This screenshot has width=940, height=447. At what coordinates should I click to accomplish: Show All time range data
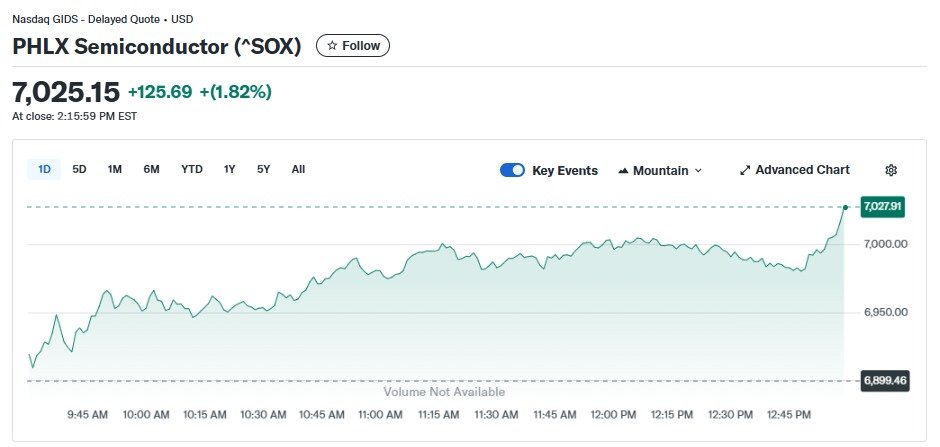298,169
